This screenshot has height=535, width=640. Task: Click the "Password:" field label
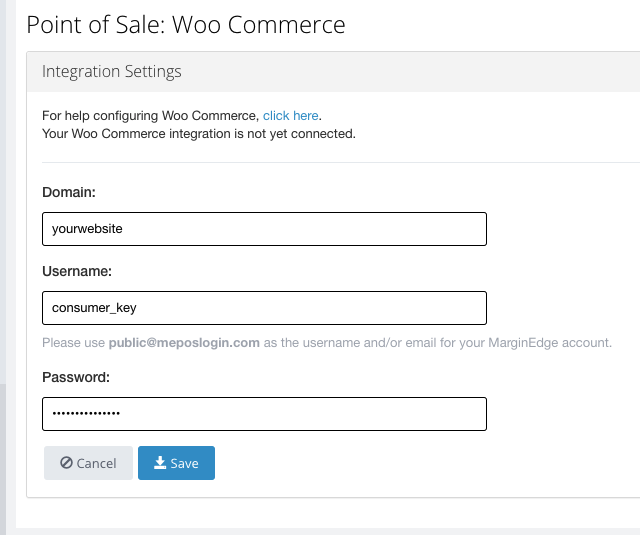[76, 377]
